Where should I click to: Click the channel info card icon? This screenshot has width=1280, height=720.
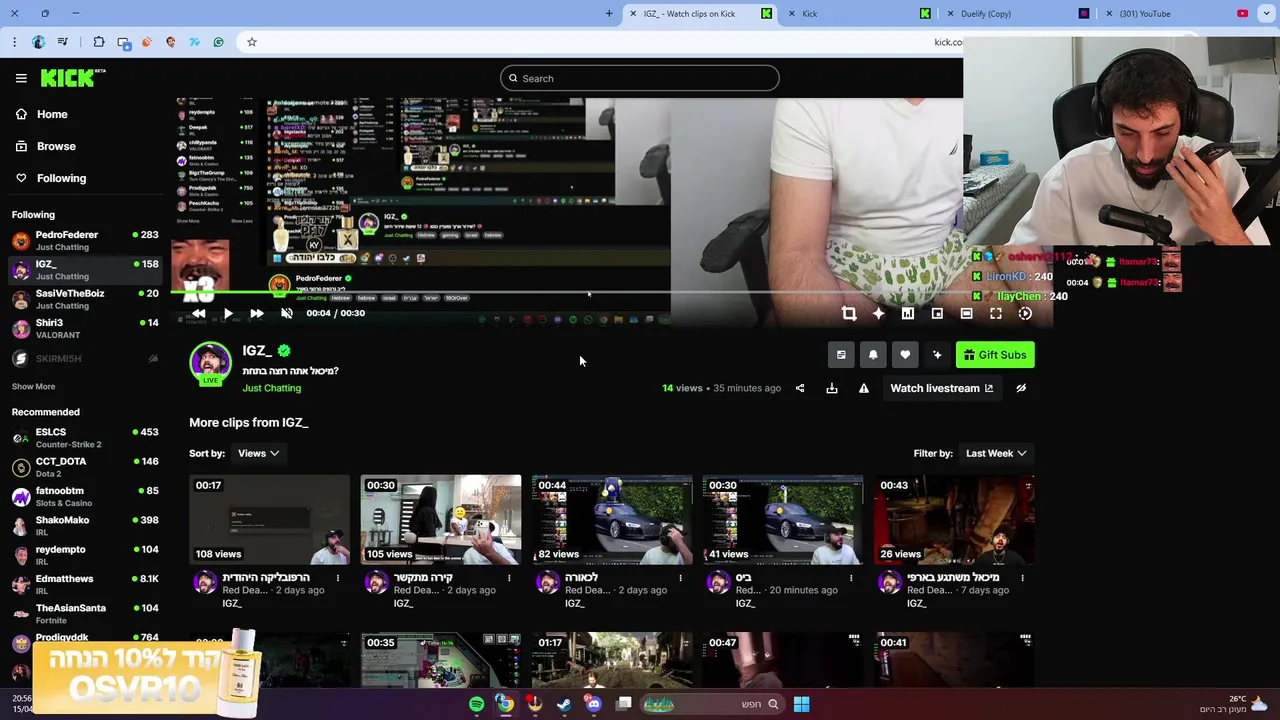coord(841,355)
